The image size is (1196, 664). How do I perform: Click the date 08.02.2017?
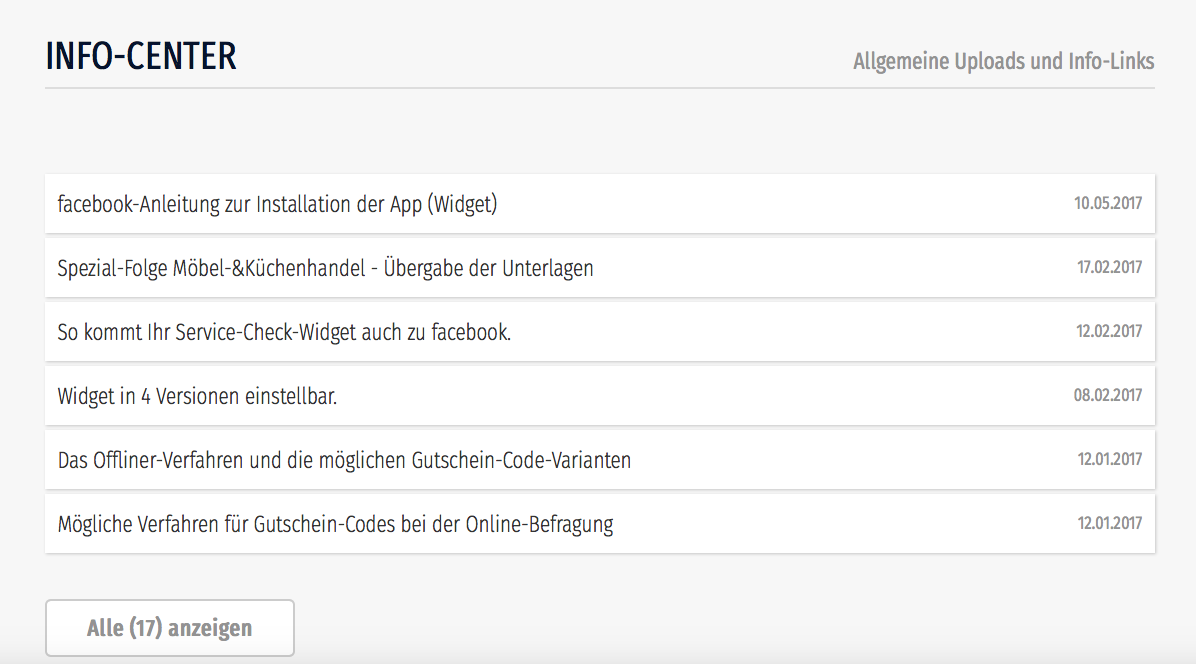[x=1108, y=396]
